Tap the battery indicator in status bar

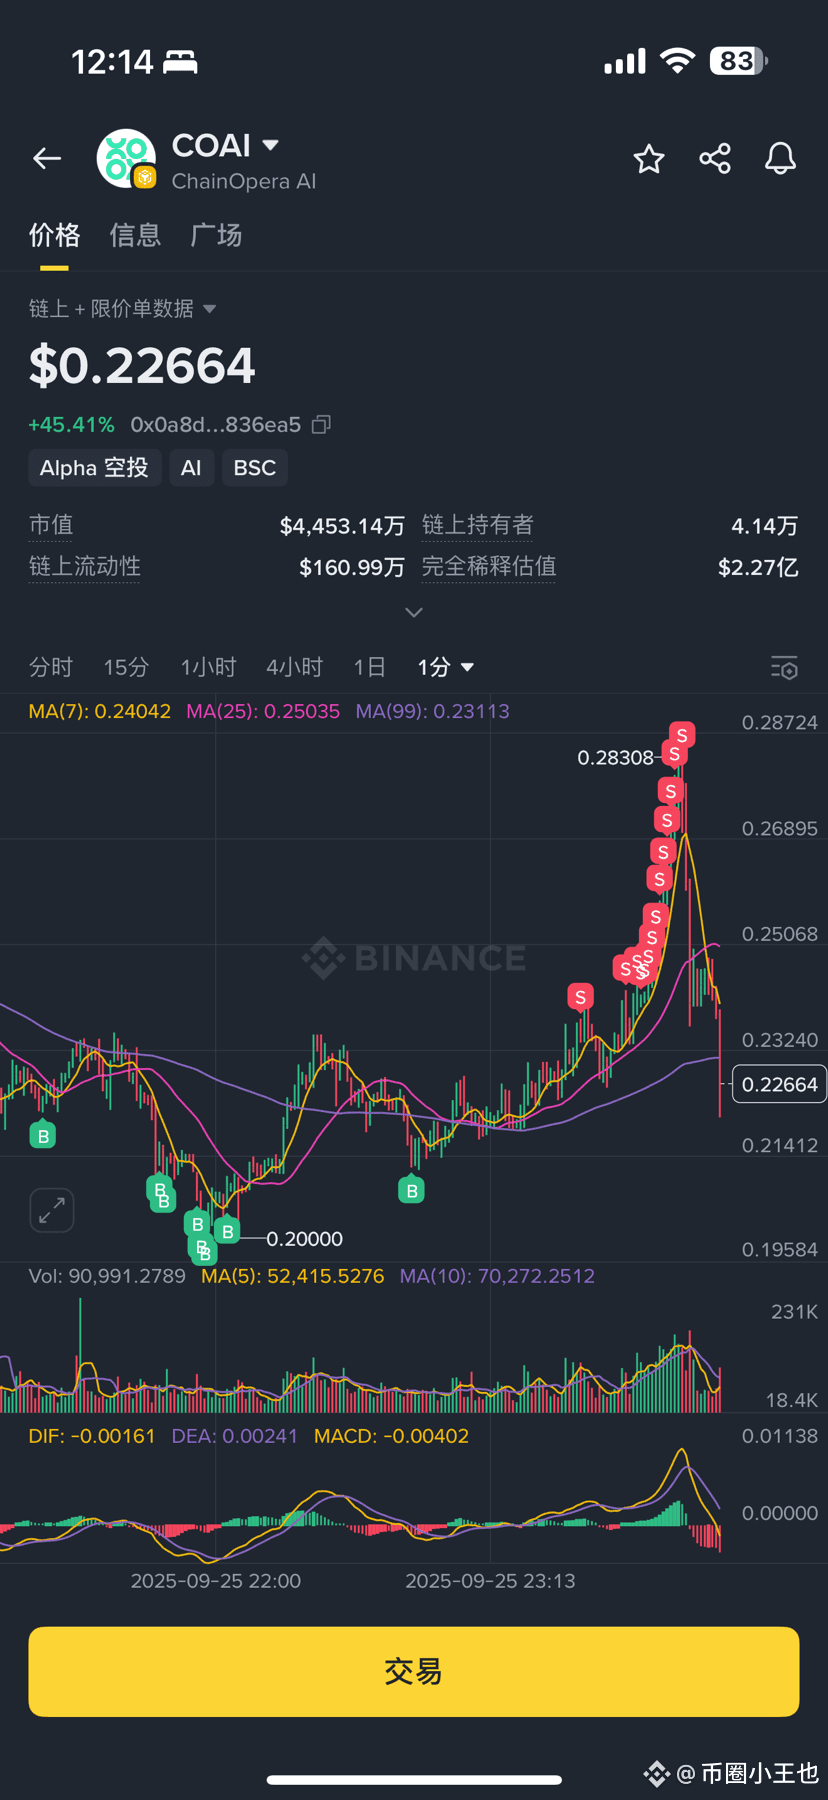pos(738,61)
